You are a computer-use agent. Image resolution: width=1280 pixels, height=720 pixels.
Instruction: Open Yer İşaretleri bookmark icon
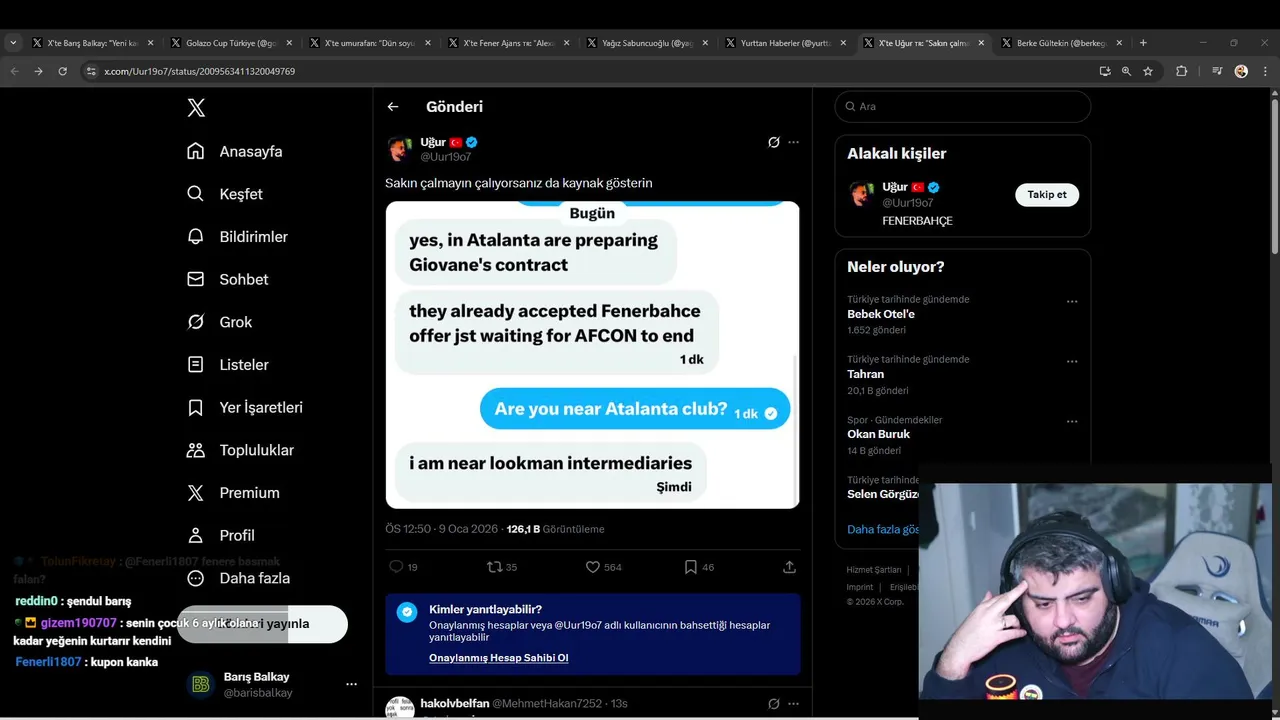(196, 407)
